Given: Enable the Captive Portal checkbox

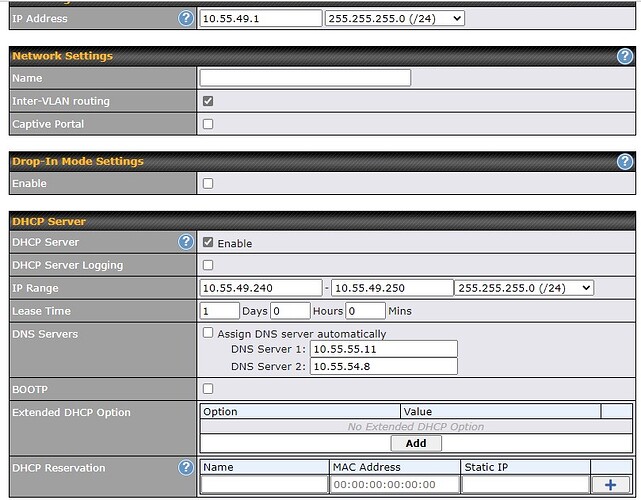Looking at the screenshot, I should pyautogui.click(x=208, y=124).
